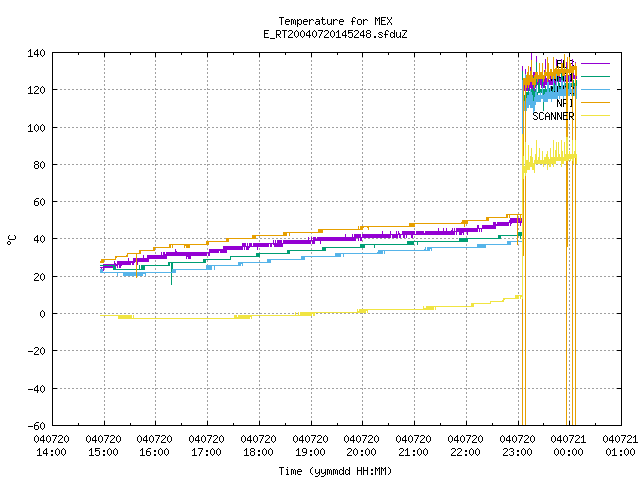
Task: Click the positive '40' y-axis tick label
Action: (x=39, y=239)
